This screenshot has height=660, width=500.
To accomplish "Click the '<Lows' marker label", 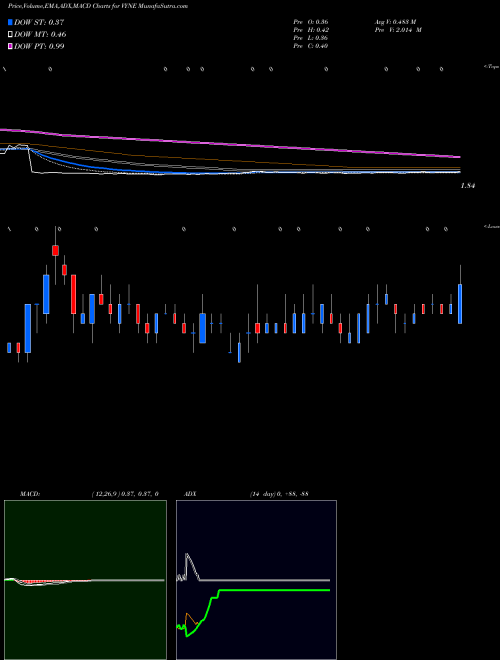I will click(x=491, y=227).
